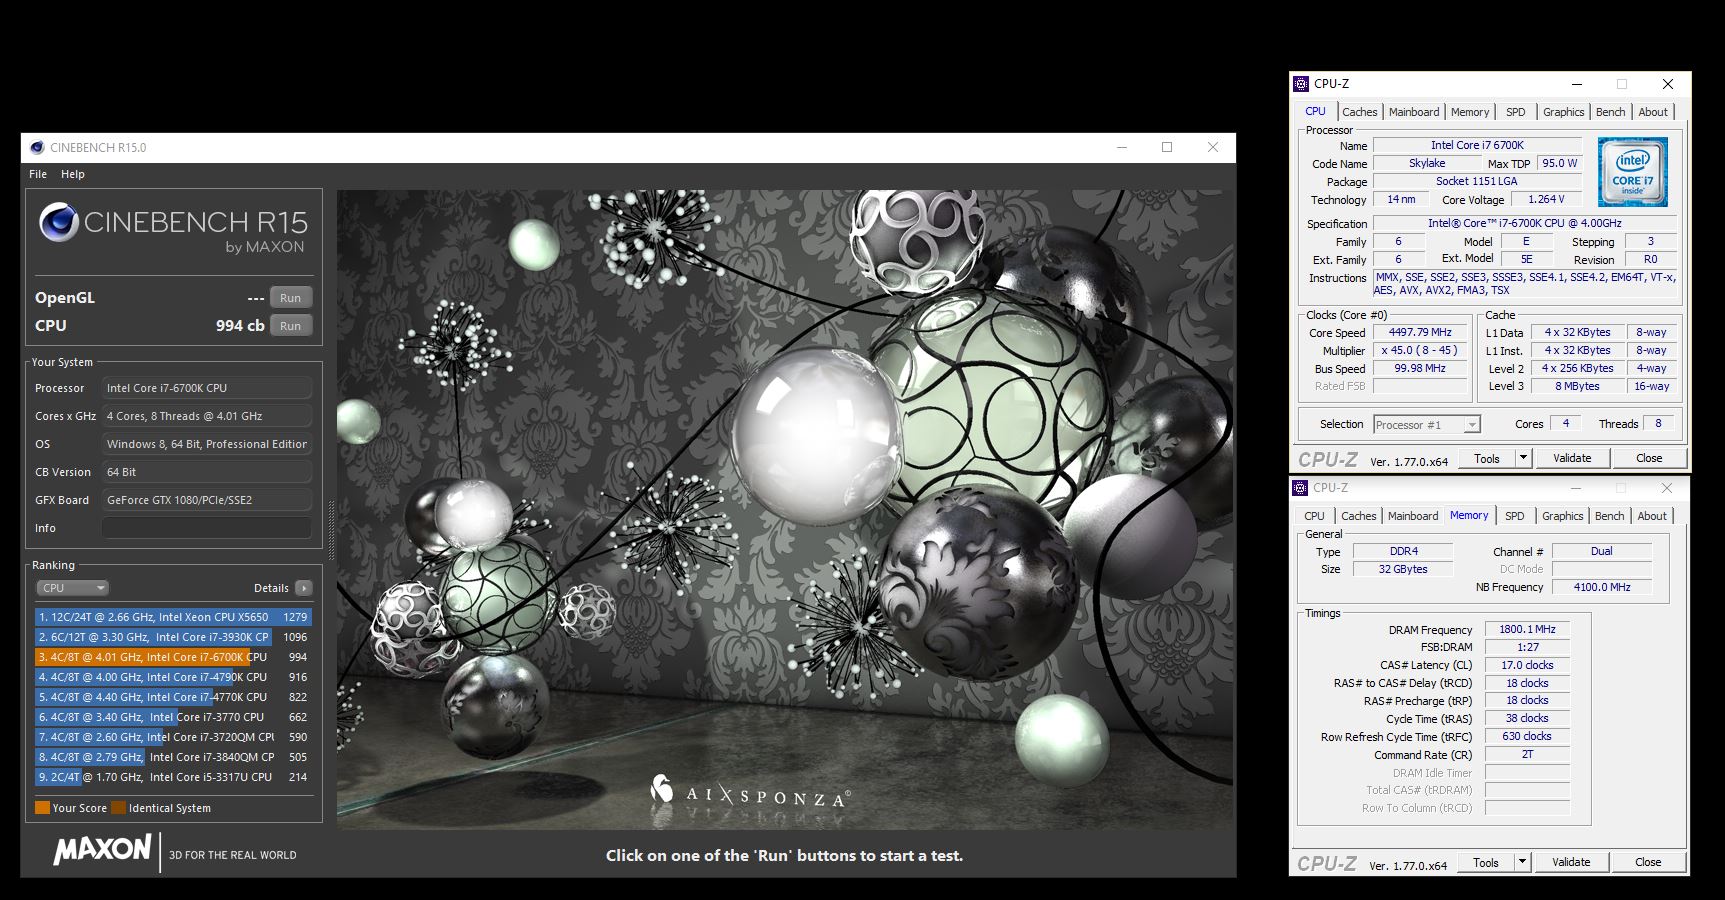
Task: Open Bench tab in bottom CPU-Z window
Action: 1609,516
